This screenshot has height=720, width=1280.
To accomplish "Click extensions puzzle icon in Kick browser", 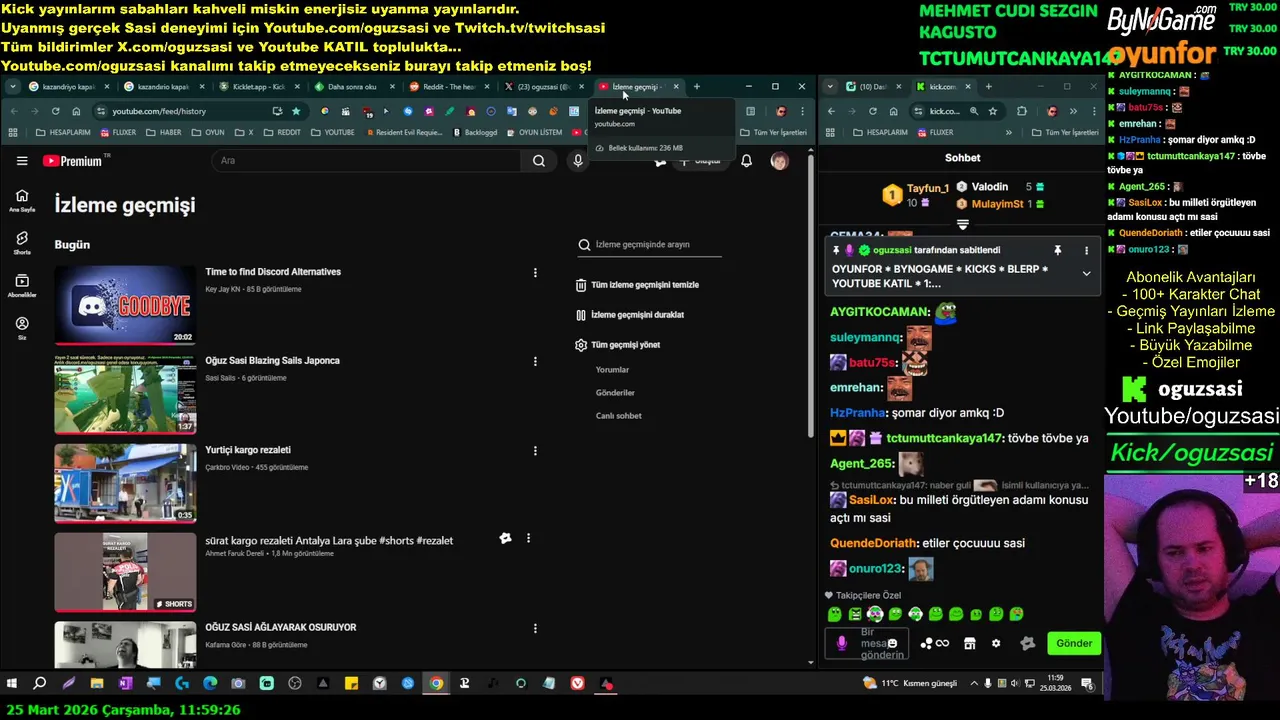I will 1021,111.
